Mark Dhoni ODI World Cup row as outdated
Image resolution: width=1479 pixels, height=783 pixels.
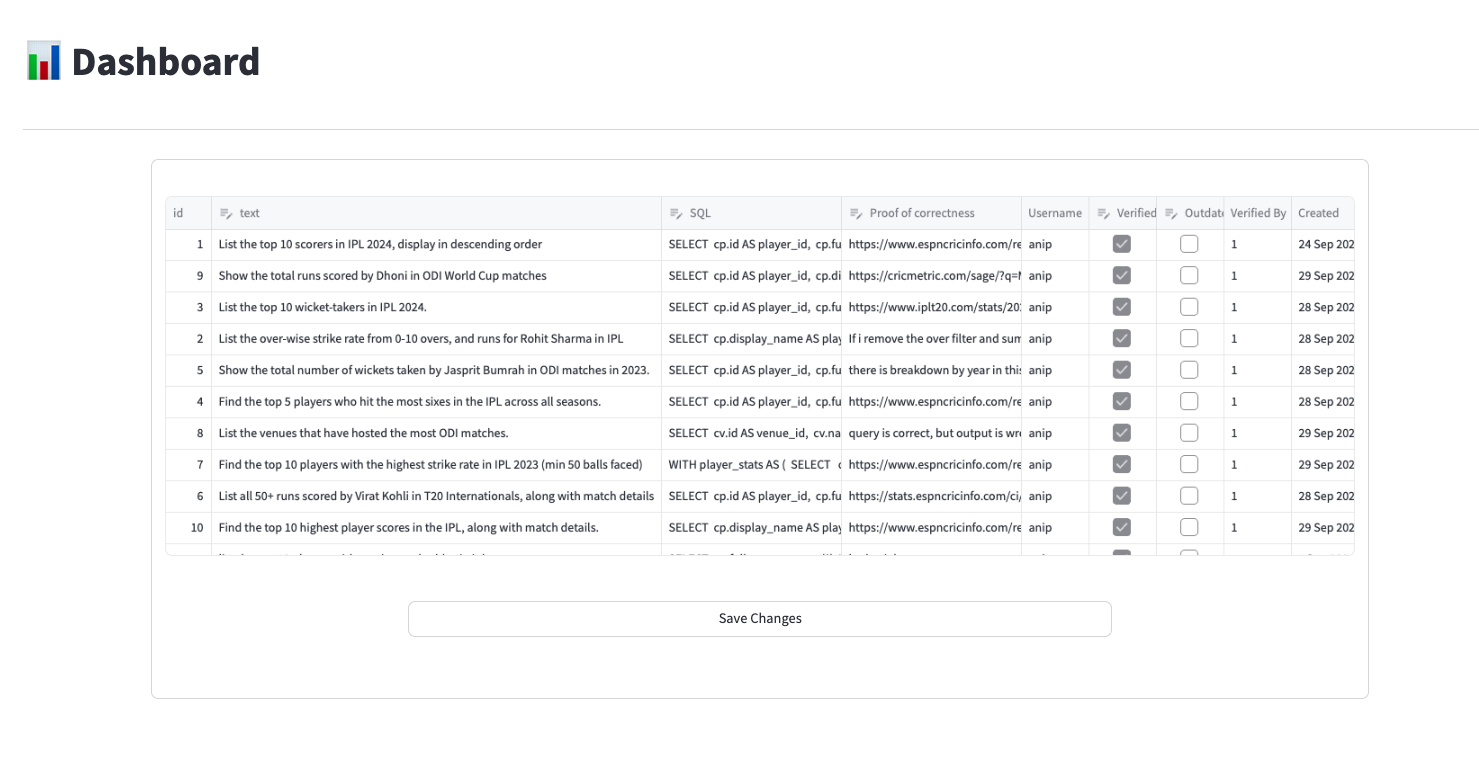(1189, 275)
